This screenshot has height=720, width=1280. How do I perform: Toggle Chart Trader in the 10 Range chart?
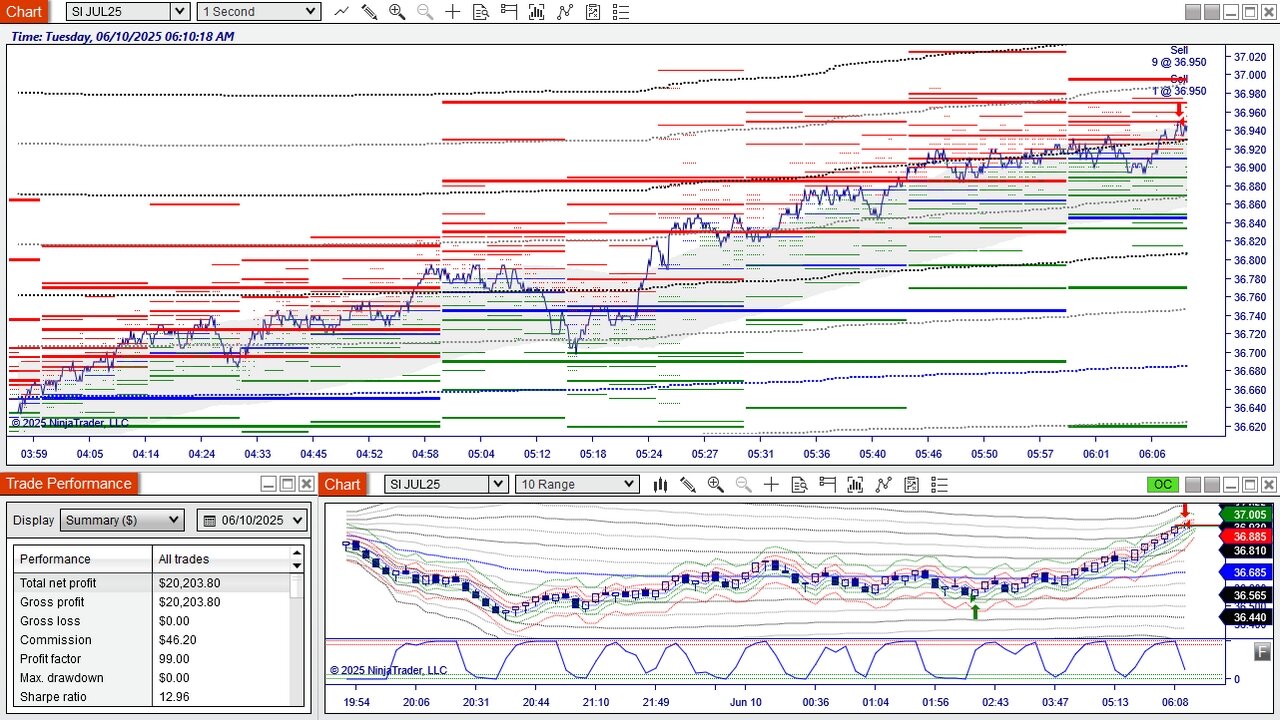click(827, 484)
